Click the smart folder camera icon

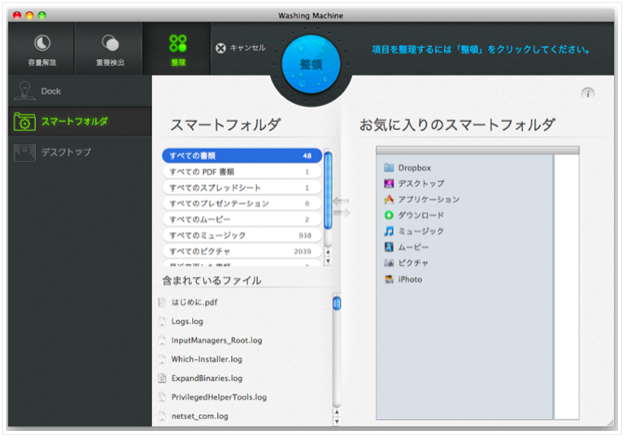click(x=24, y=121)
